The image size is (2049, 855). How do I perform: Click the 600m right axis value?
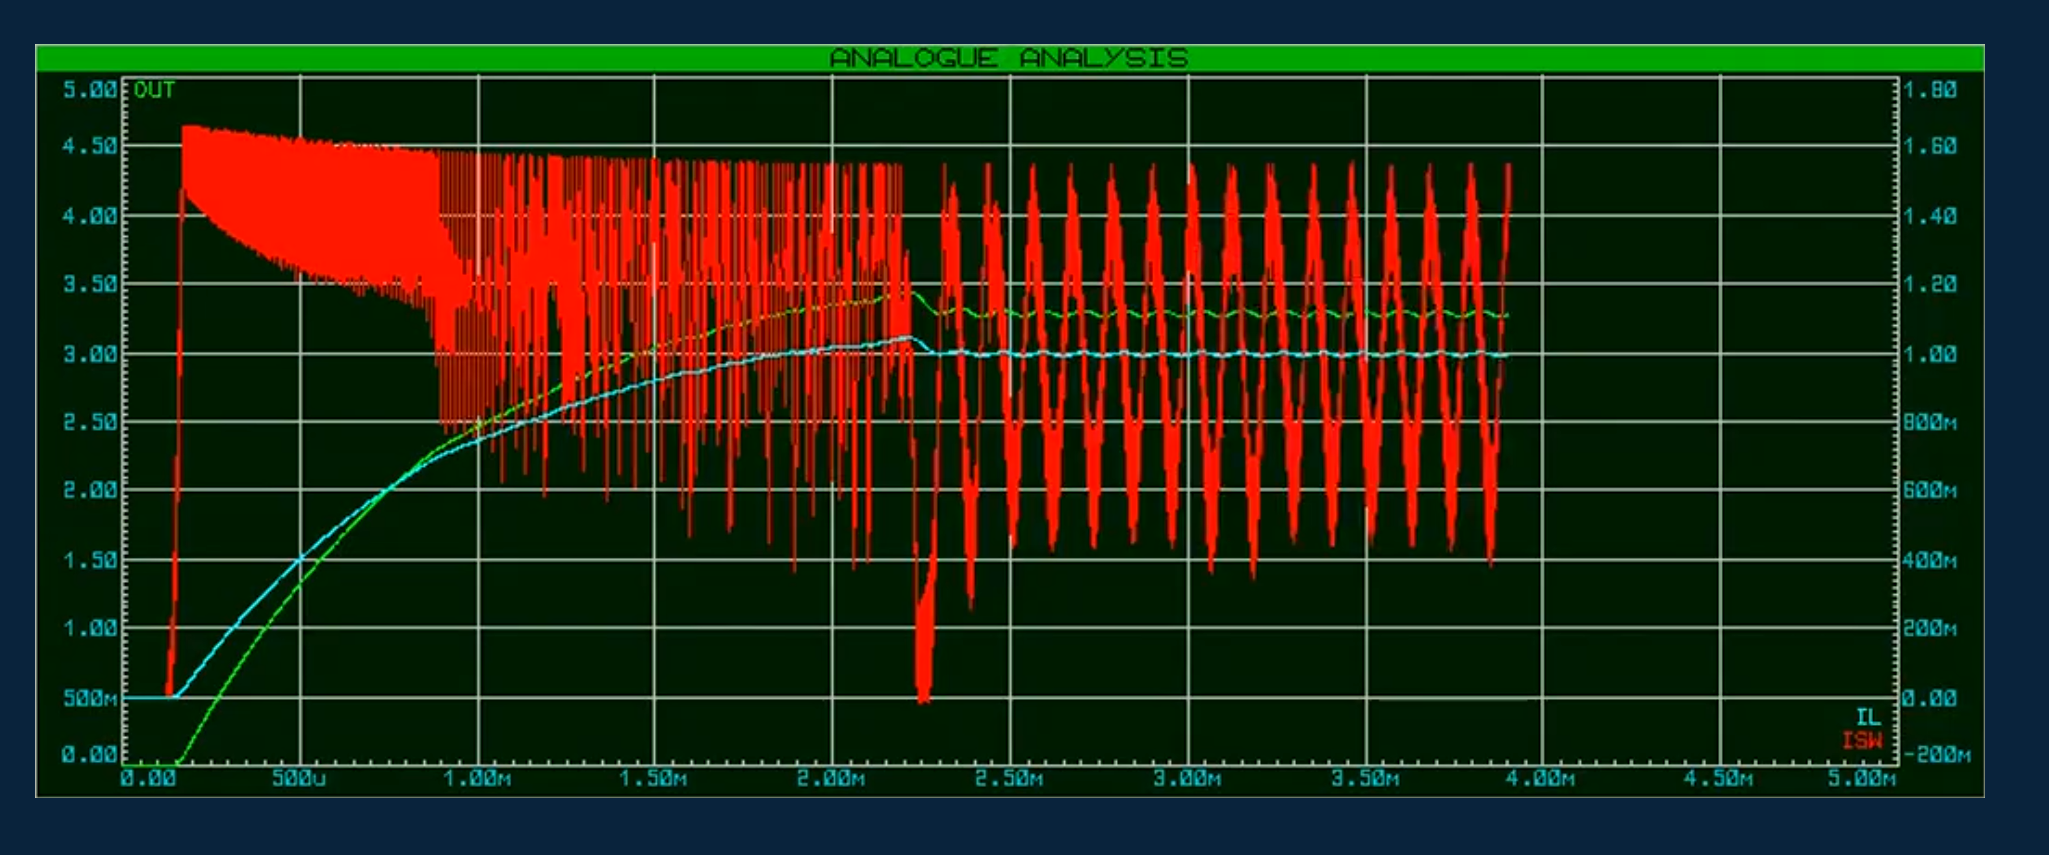[x=1930, y=491]
